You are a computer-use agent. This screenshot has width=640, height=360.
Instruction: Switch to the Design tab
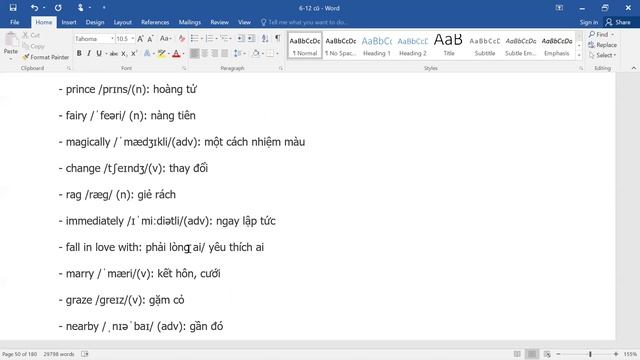point(95,22)
